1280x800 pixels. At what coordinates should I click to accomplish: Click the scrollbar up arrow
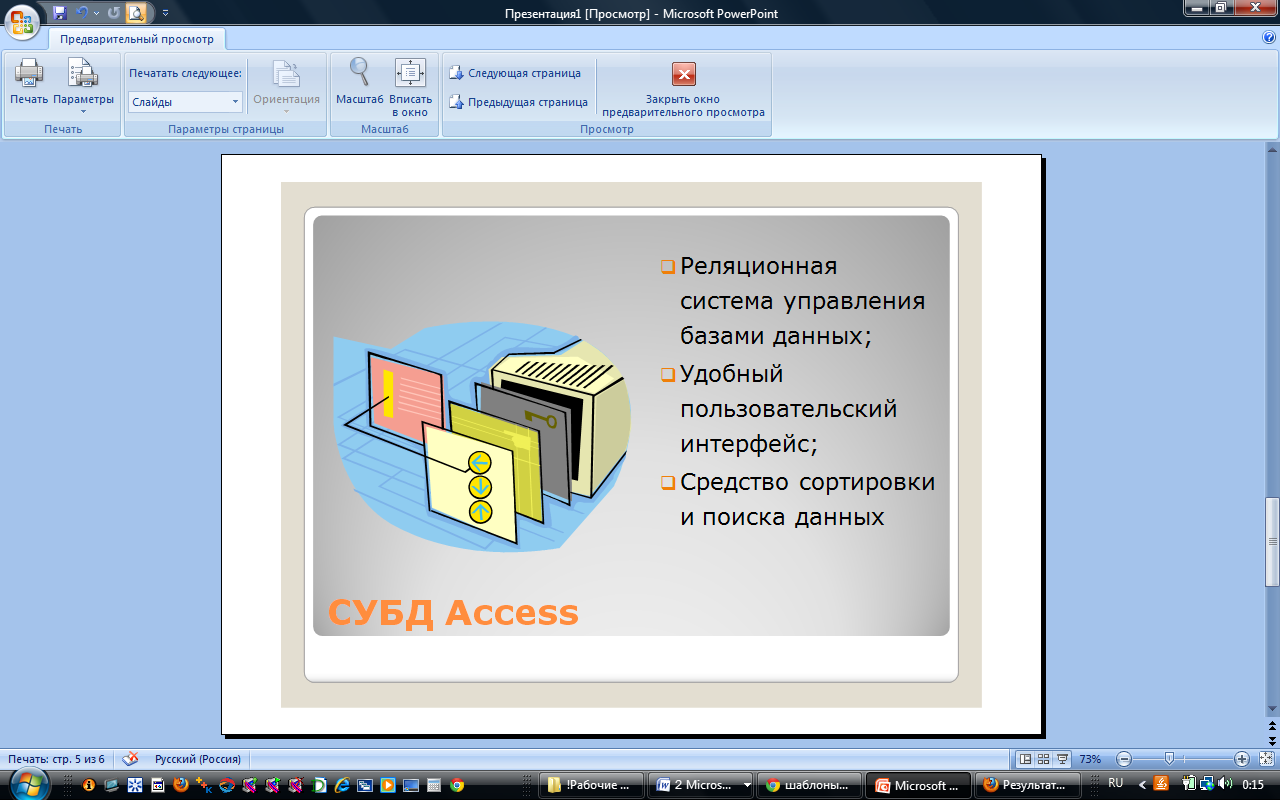coord(1272,148)
